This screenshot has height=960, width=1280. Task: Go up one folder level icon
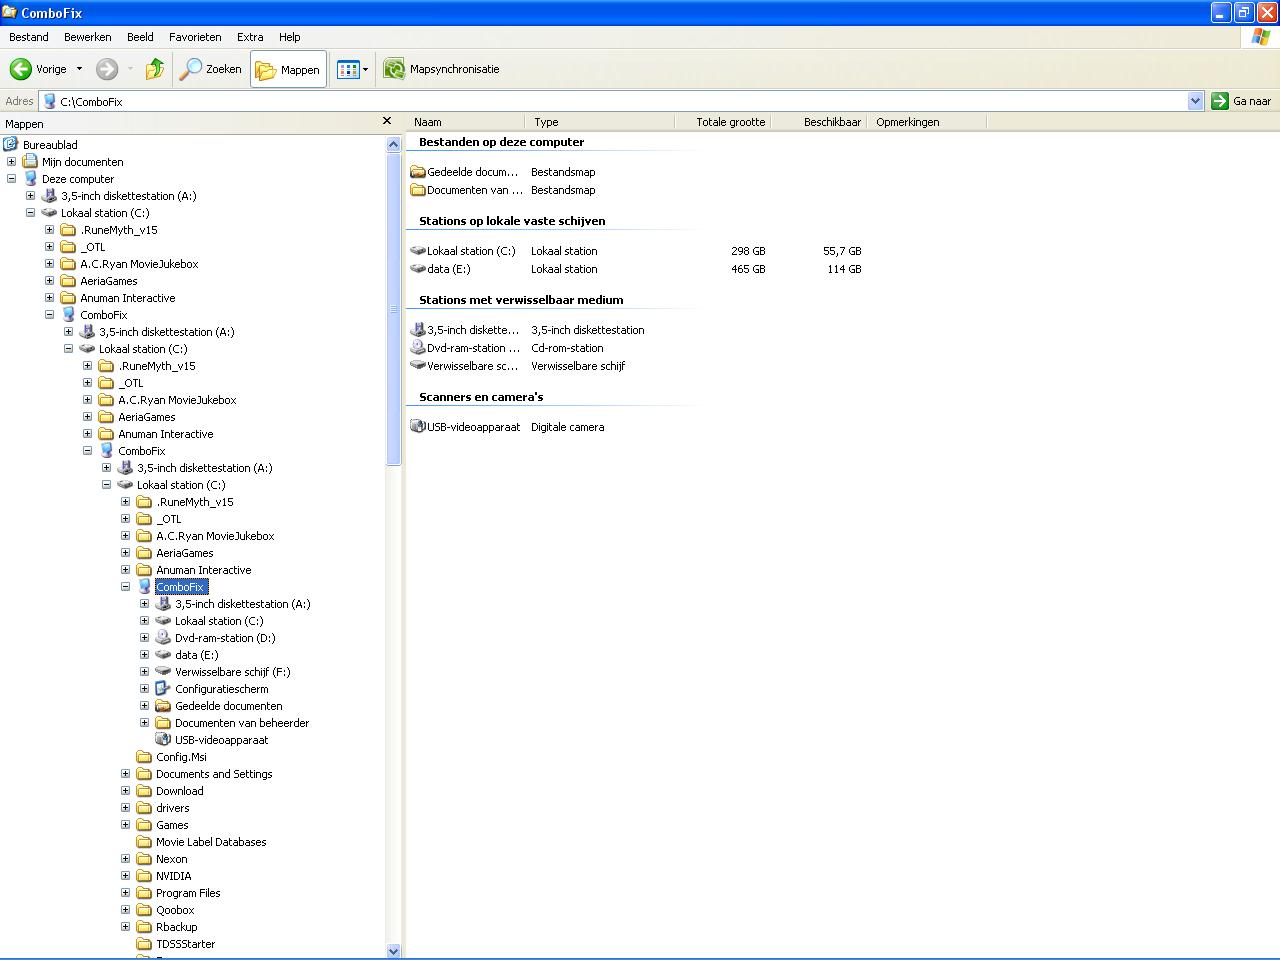tap(154, 69)
